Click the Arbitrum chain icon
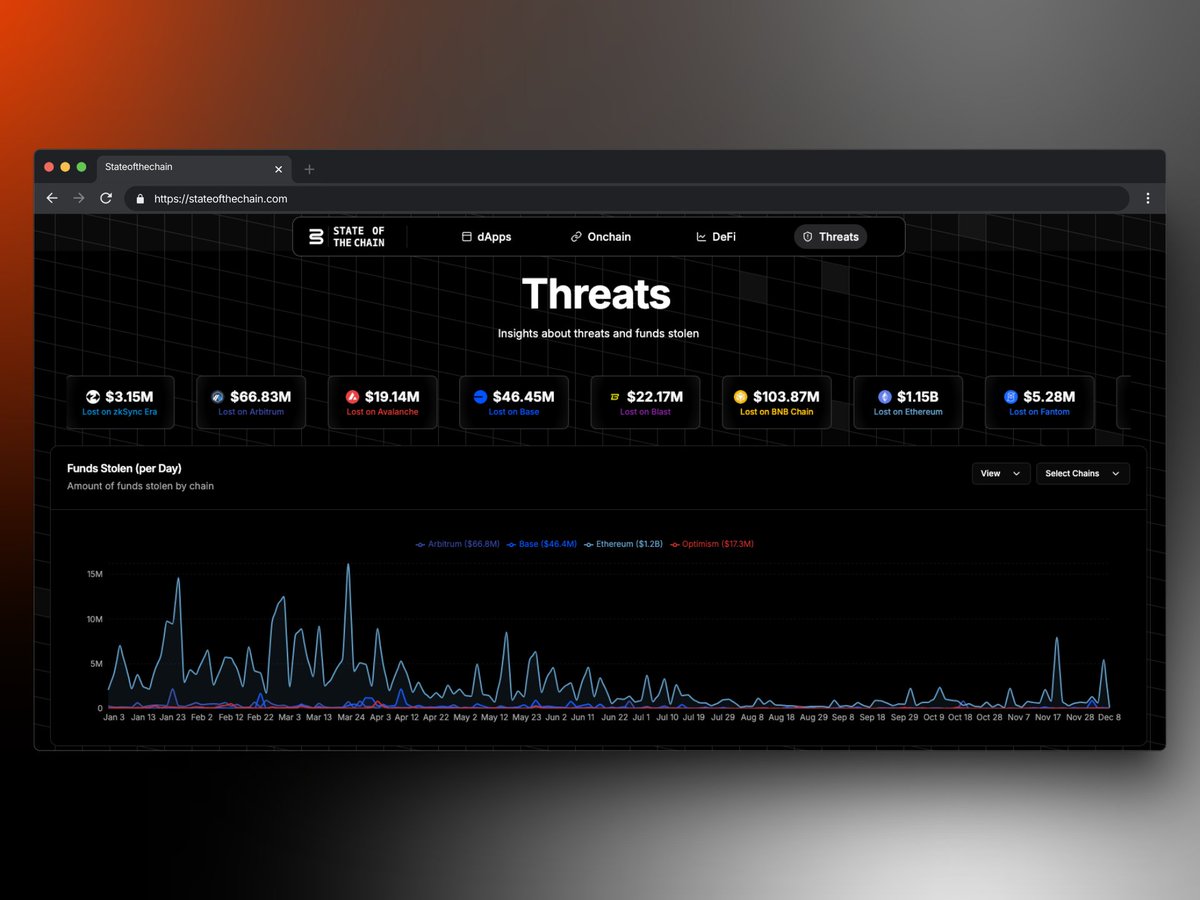The width and height of the screenshot is (1200, 900). [218, 397]
